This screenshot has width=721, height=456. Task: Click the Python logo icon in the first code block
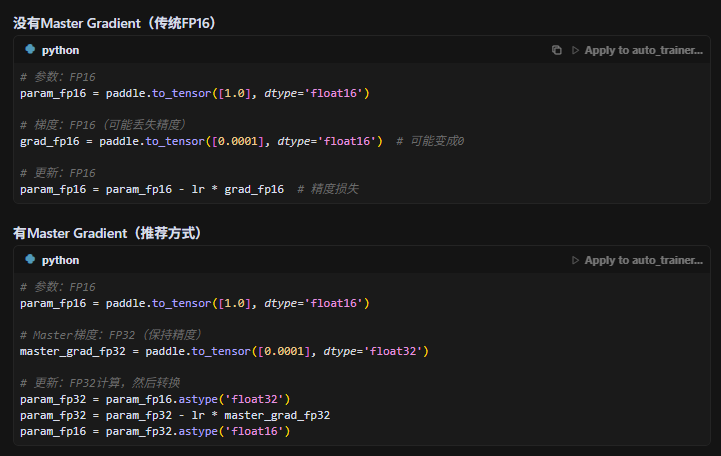[30, 50]
